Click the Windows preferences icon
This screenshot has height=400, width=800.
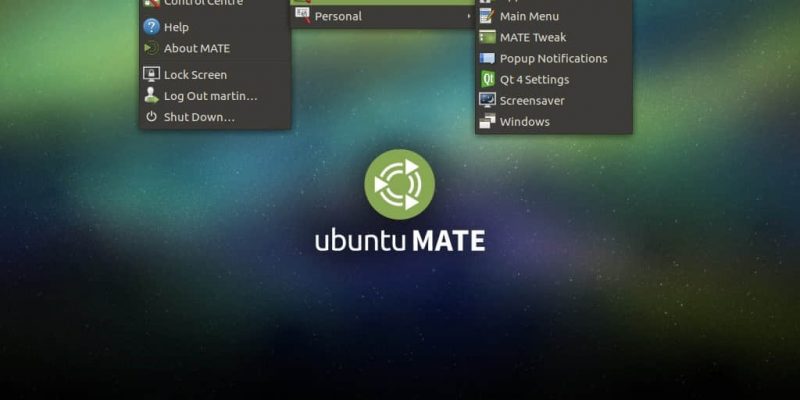point(487,121)
